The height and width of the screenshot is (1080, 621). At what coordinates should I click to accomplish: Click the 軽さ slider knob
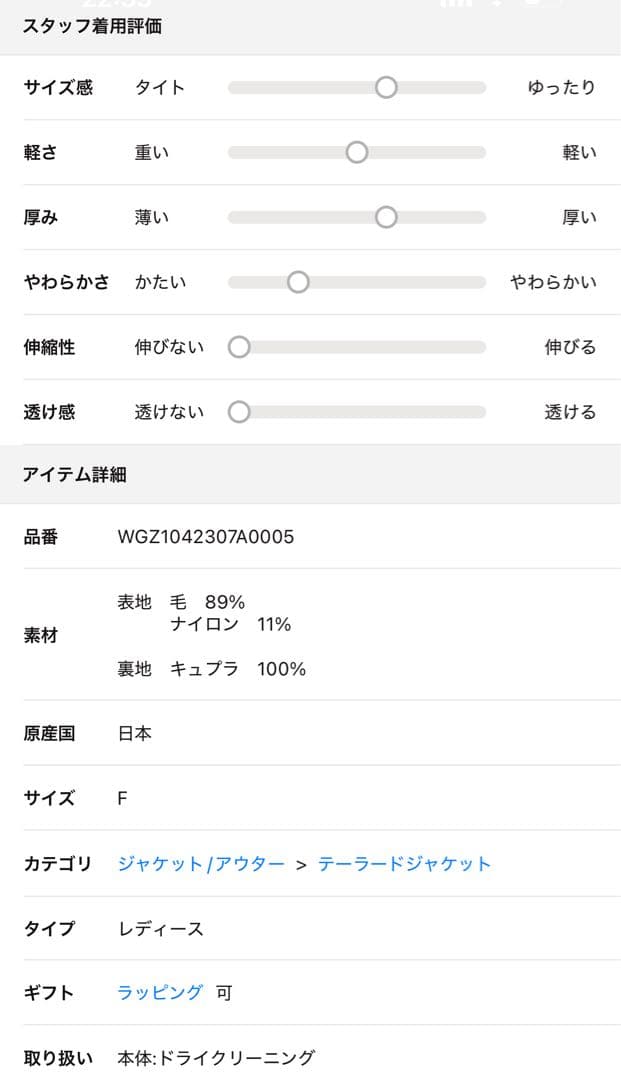pos(356,153)
